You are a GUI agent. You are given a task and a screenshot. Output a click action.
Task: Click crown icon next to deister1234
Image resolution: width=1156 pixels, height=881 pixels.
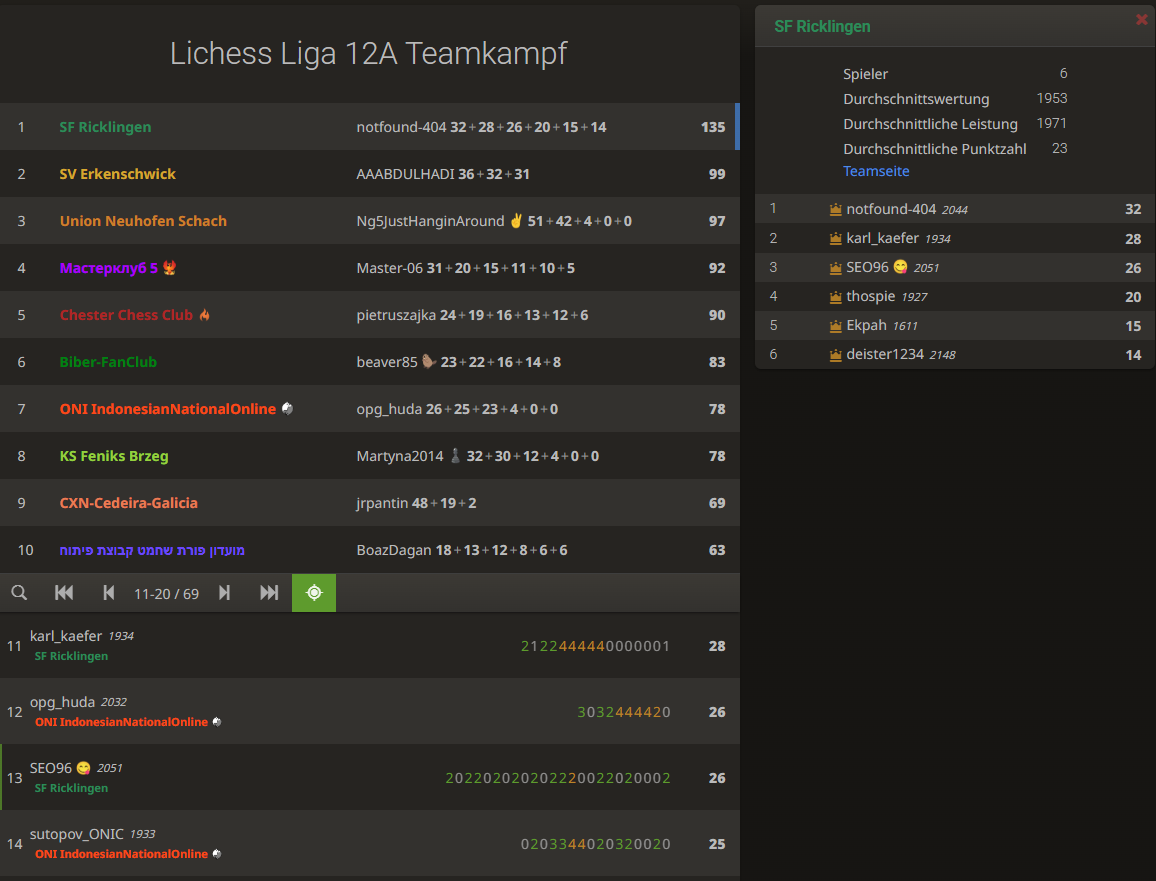pyautogui.click(x=835, y=355)
